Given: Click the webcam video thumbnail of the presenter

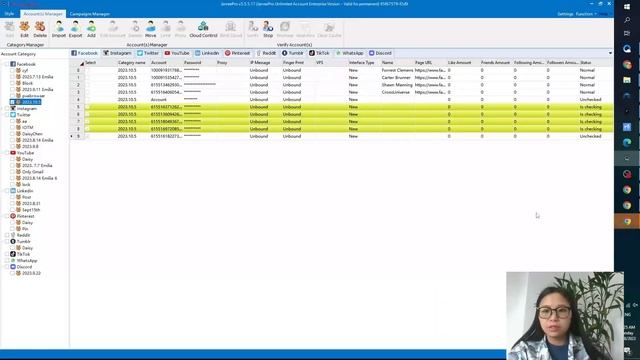Looking at the screenshot, I should click(565, 316).
